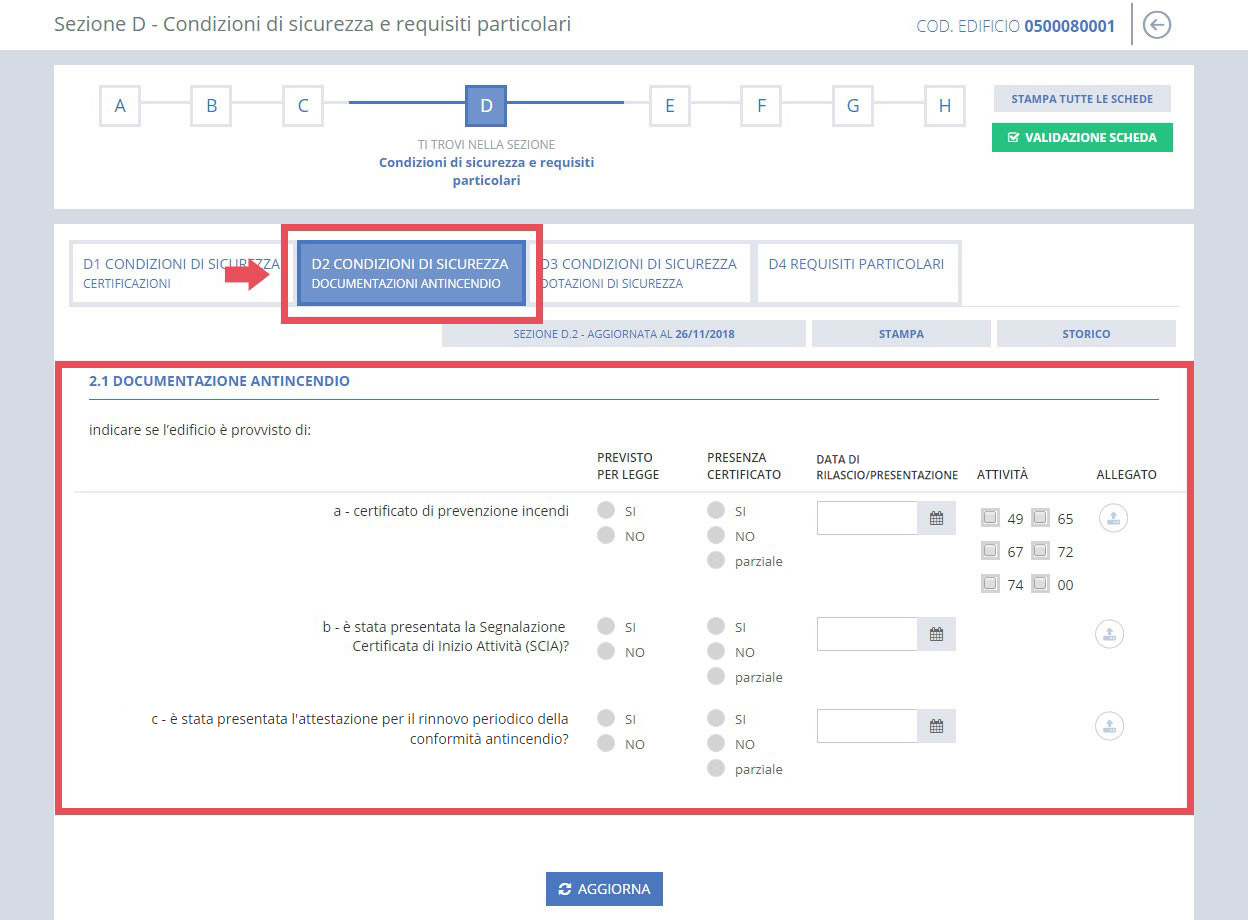
Task: Check activity 00 in the ATTIVITÀ list
Action: (1040, 584)
